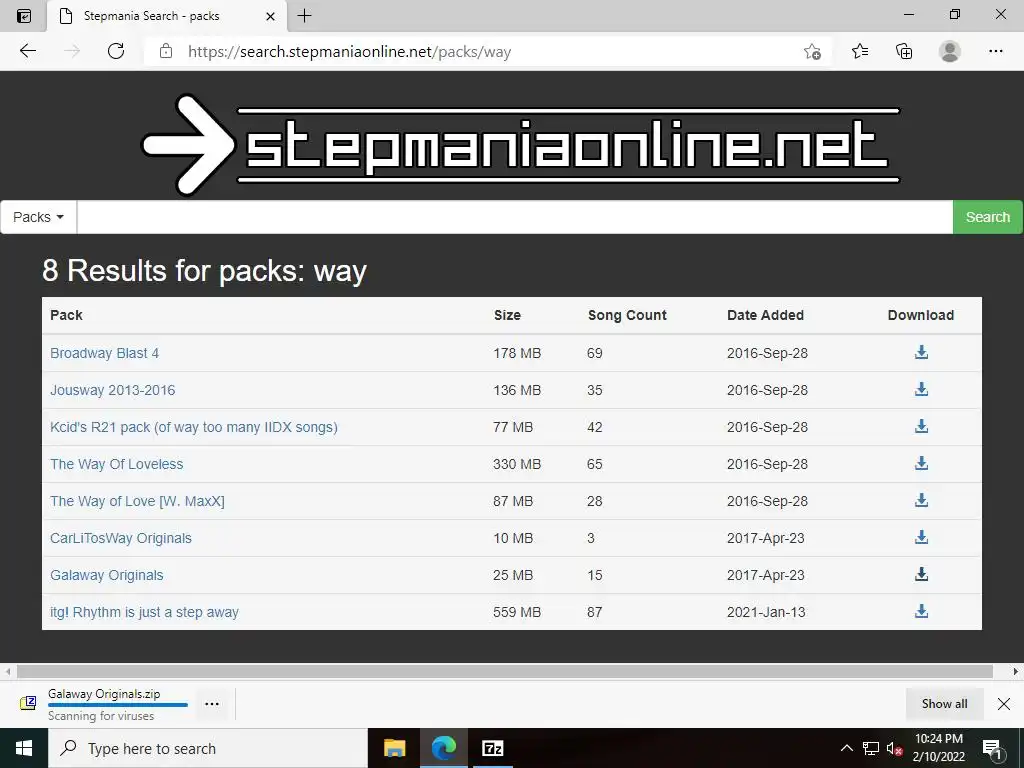View site information lock icon

point(166,51)
